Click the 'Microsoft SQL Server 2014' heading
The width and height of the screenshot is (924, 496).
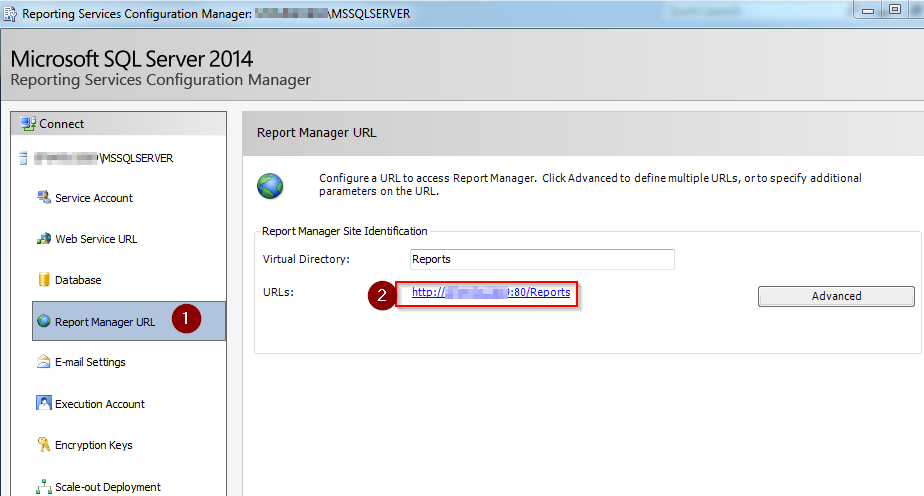coord(131,59)
